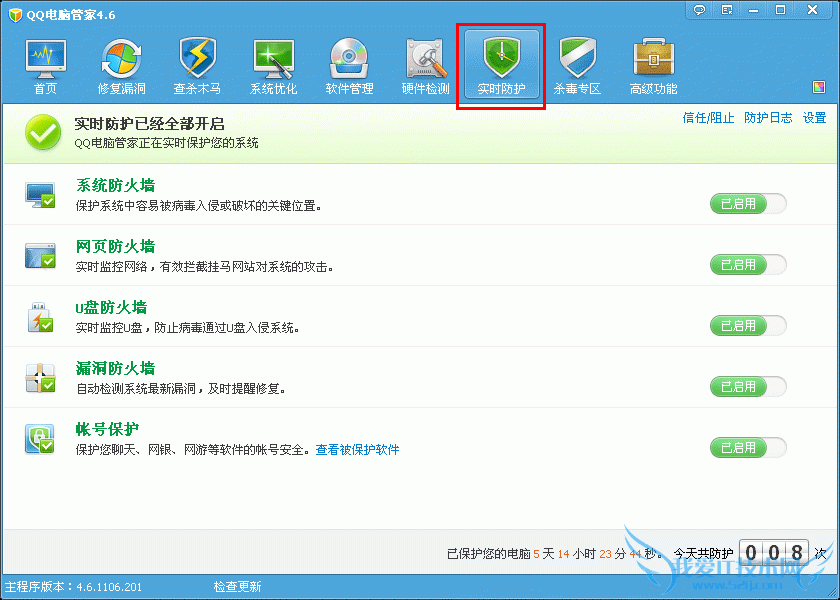Disable the U盘防火墙 switch
Screen dimensions: 840x600
(x=748, y=326)
